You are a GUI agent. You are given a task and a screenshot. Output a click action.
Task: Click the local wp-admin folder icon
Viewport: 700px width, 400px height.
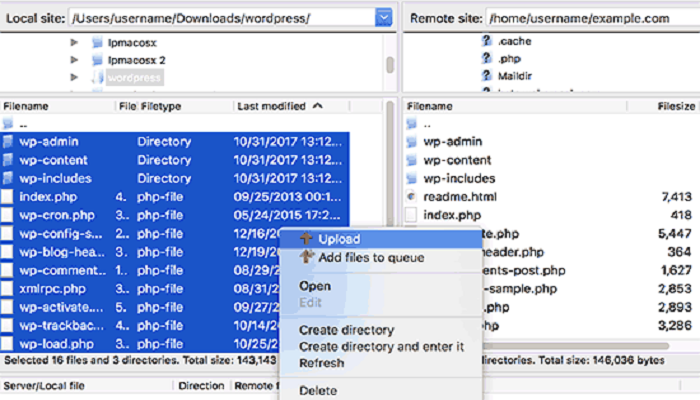[x=8, y=142]
